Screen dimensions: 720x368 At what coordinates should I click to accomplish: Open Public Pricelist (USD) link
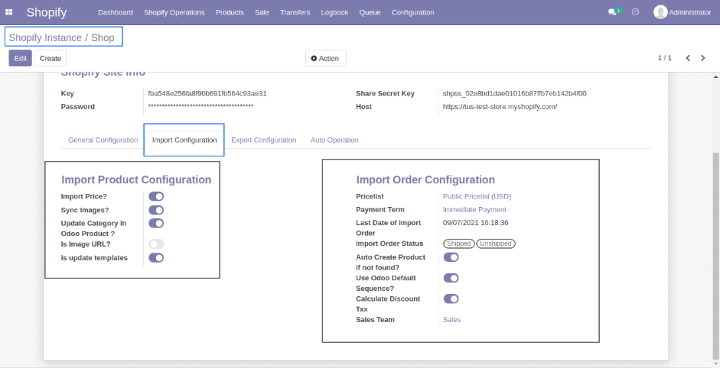pyautogui.click(x=477, y=196)
